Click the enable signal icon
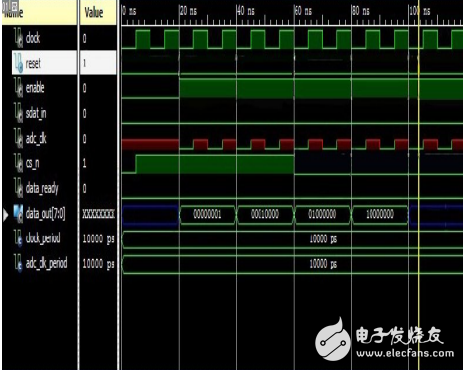The height and width of the screenshot is (370, 463). click(18, 88)
